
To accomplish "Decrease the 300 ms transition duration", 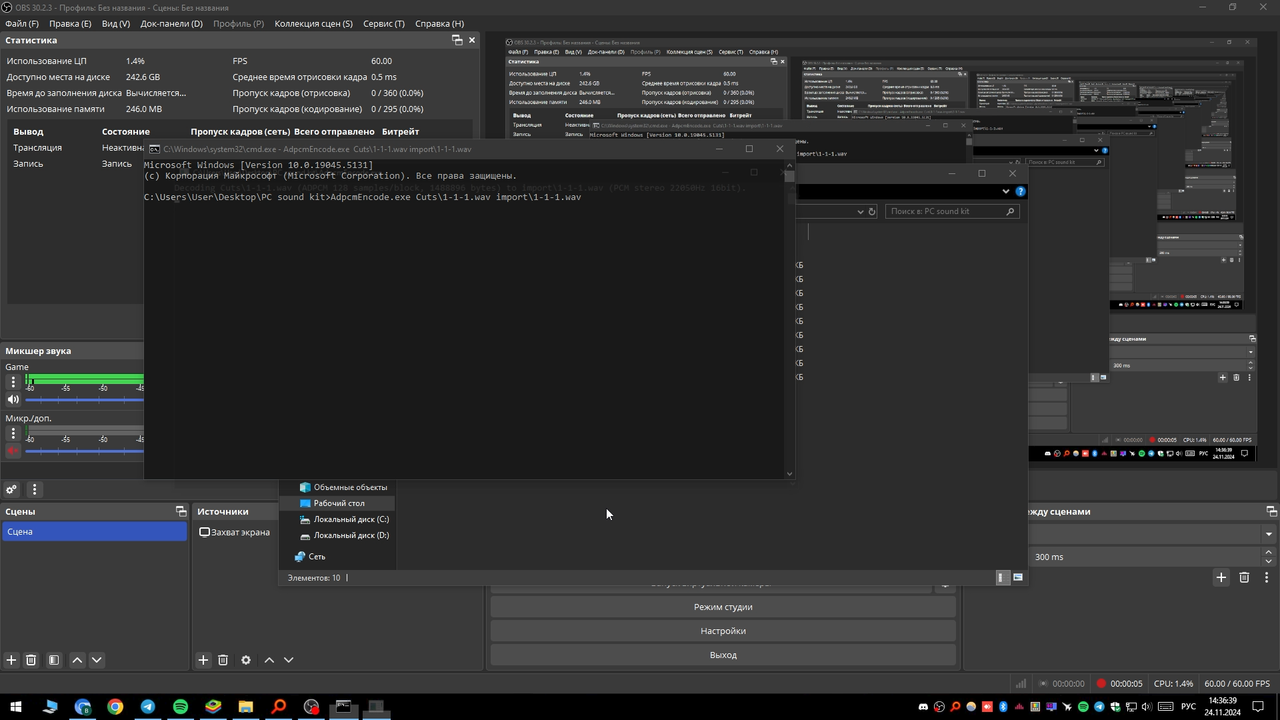I will (1269, 562).
